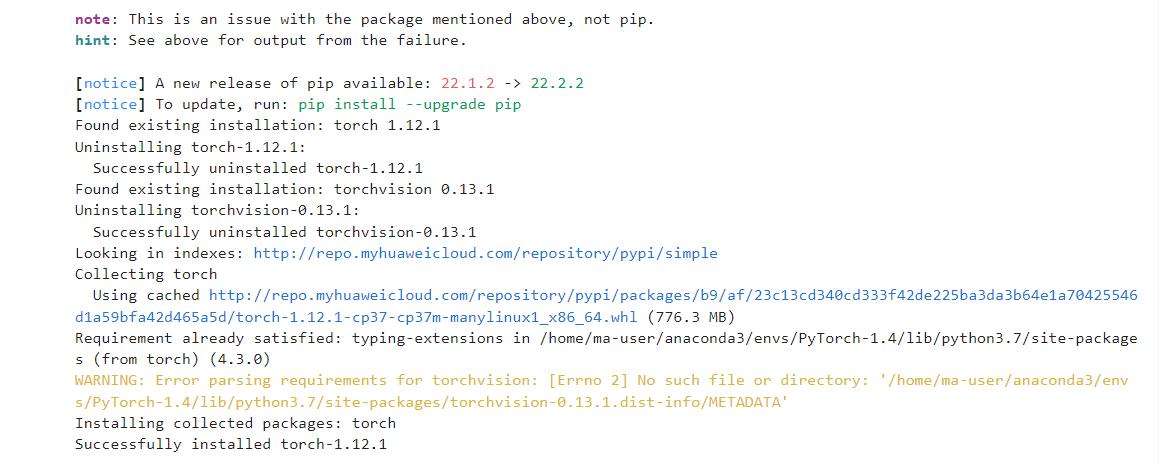
Task: Click 'Installing collected packages: torch' line
Action: click(235, 423)
